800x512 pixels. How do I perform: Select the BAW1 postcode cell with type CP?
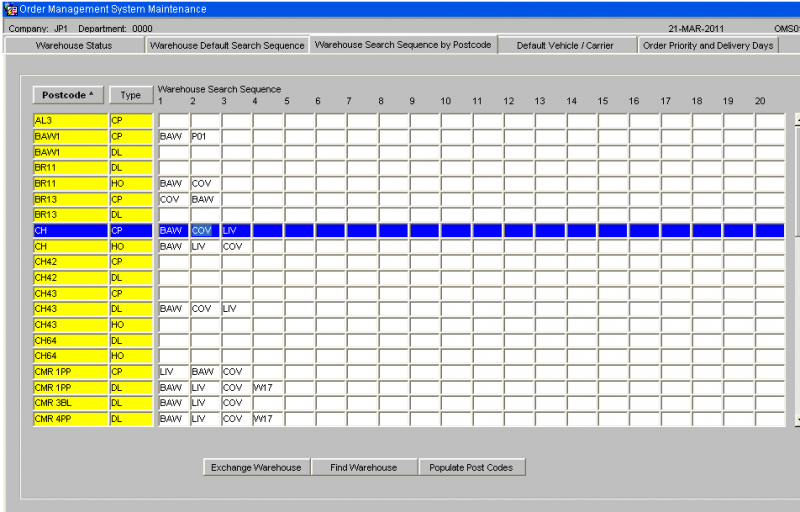pyautogui.click(x=70, y=136)
